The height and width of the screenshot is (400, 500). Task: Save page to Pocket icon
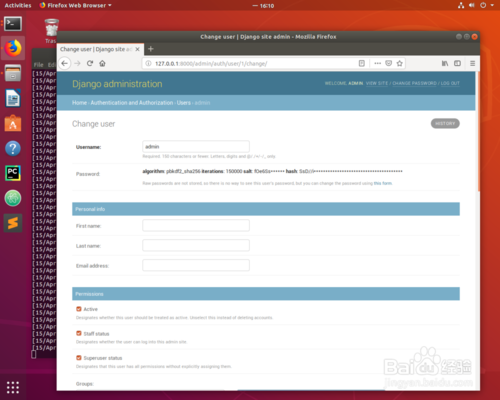pyautogui.click(x=389, y=63)
